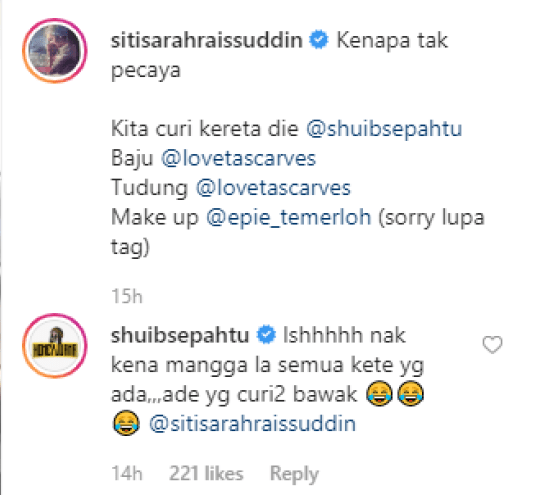Open sitisarahraissuddin's profile picture story
The width and height of the screenshot is (544, 495).
[x=55, y=51]
